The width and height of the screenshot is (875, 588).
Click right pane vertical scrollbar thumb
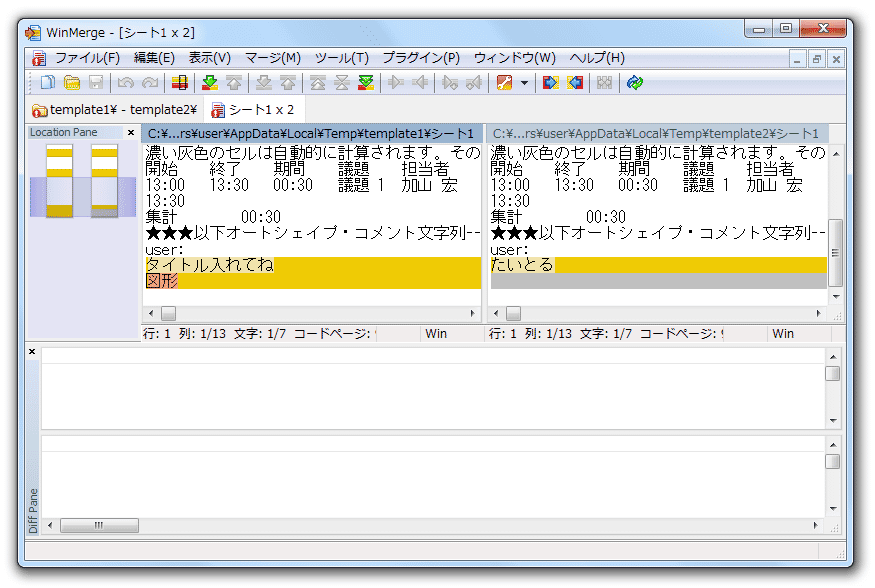835,253
